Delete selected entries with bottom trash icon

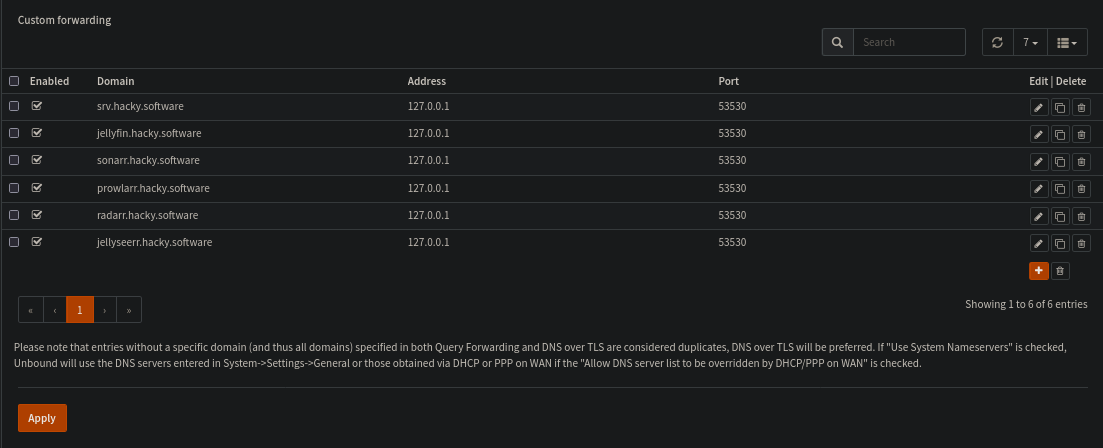pos(1061,270)
